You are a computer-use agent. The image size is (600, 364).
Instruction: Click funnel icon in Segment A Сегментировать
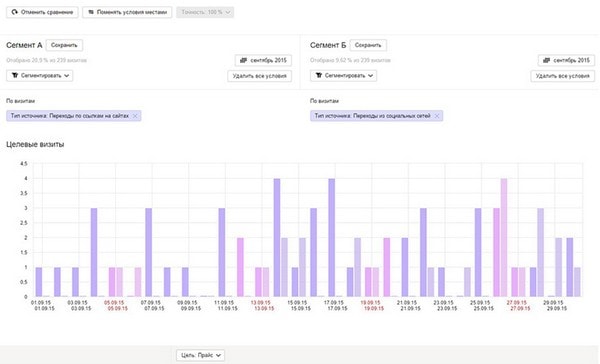[x=15, y=75]
